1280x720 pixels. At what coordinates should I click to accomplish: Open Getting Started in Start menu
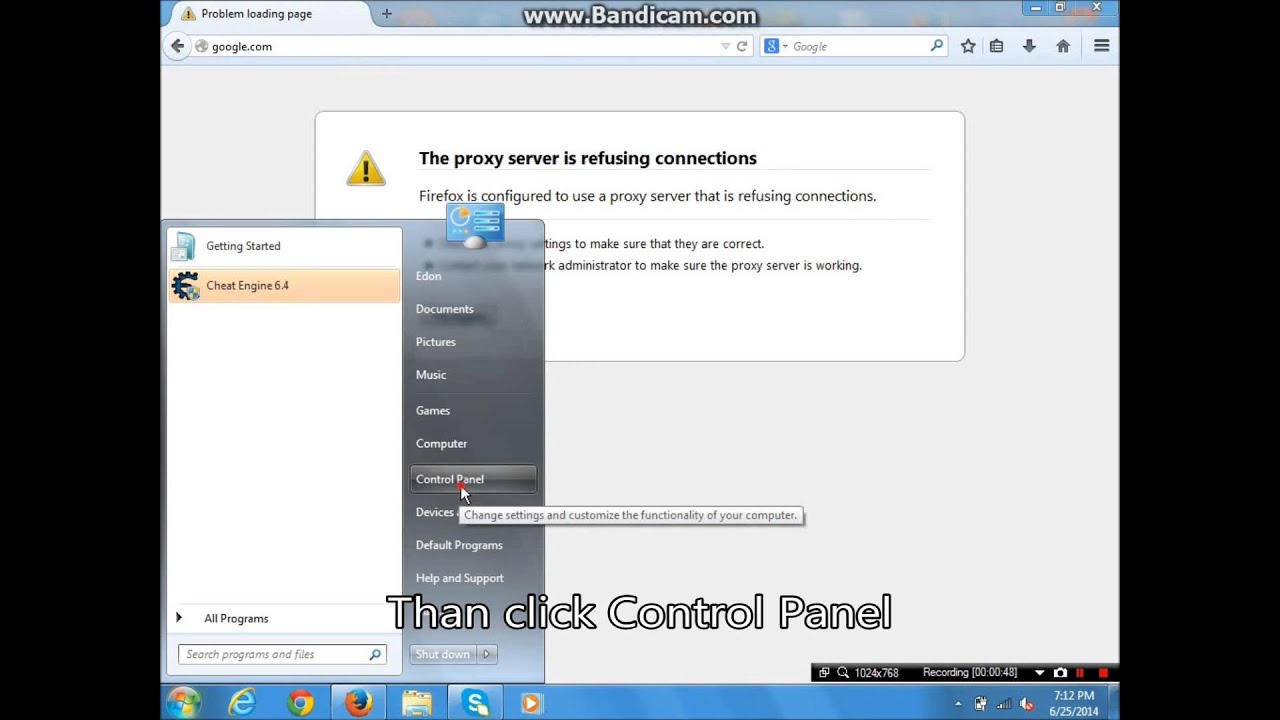pos(284,246)
